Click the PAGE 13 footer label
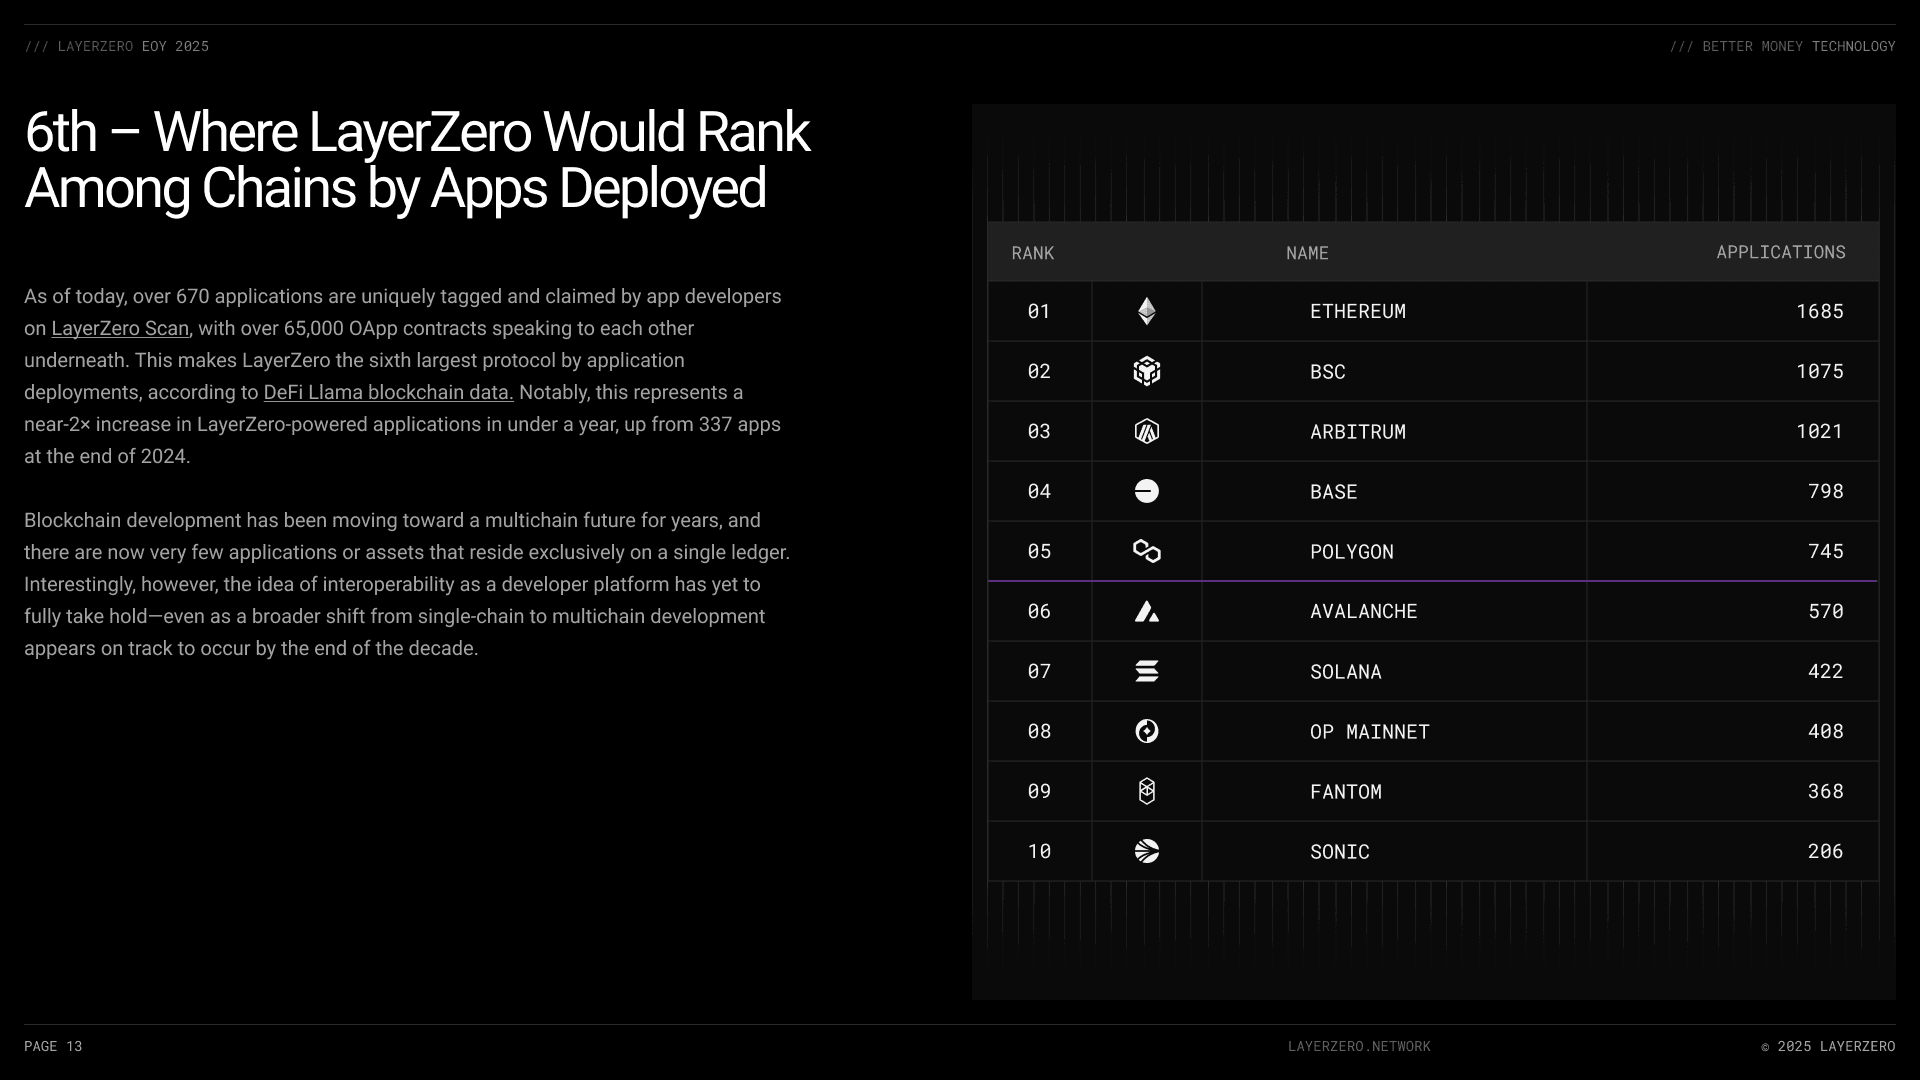The image size is (1920, 1080). [x=53, y=1046]
